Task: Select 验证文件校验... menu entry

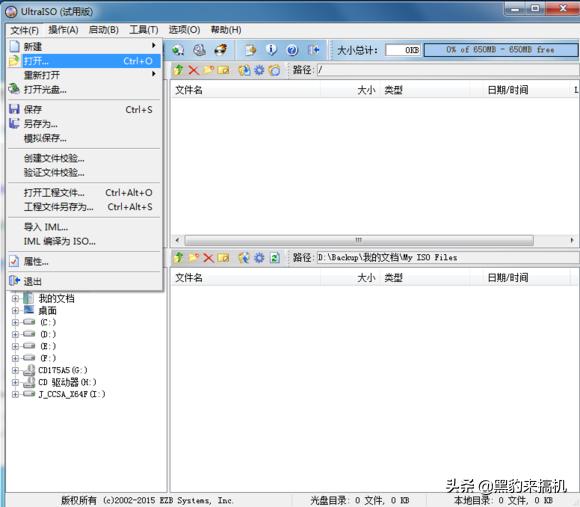Action: (x=84, y=173)
